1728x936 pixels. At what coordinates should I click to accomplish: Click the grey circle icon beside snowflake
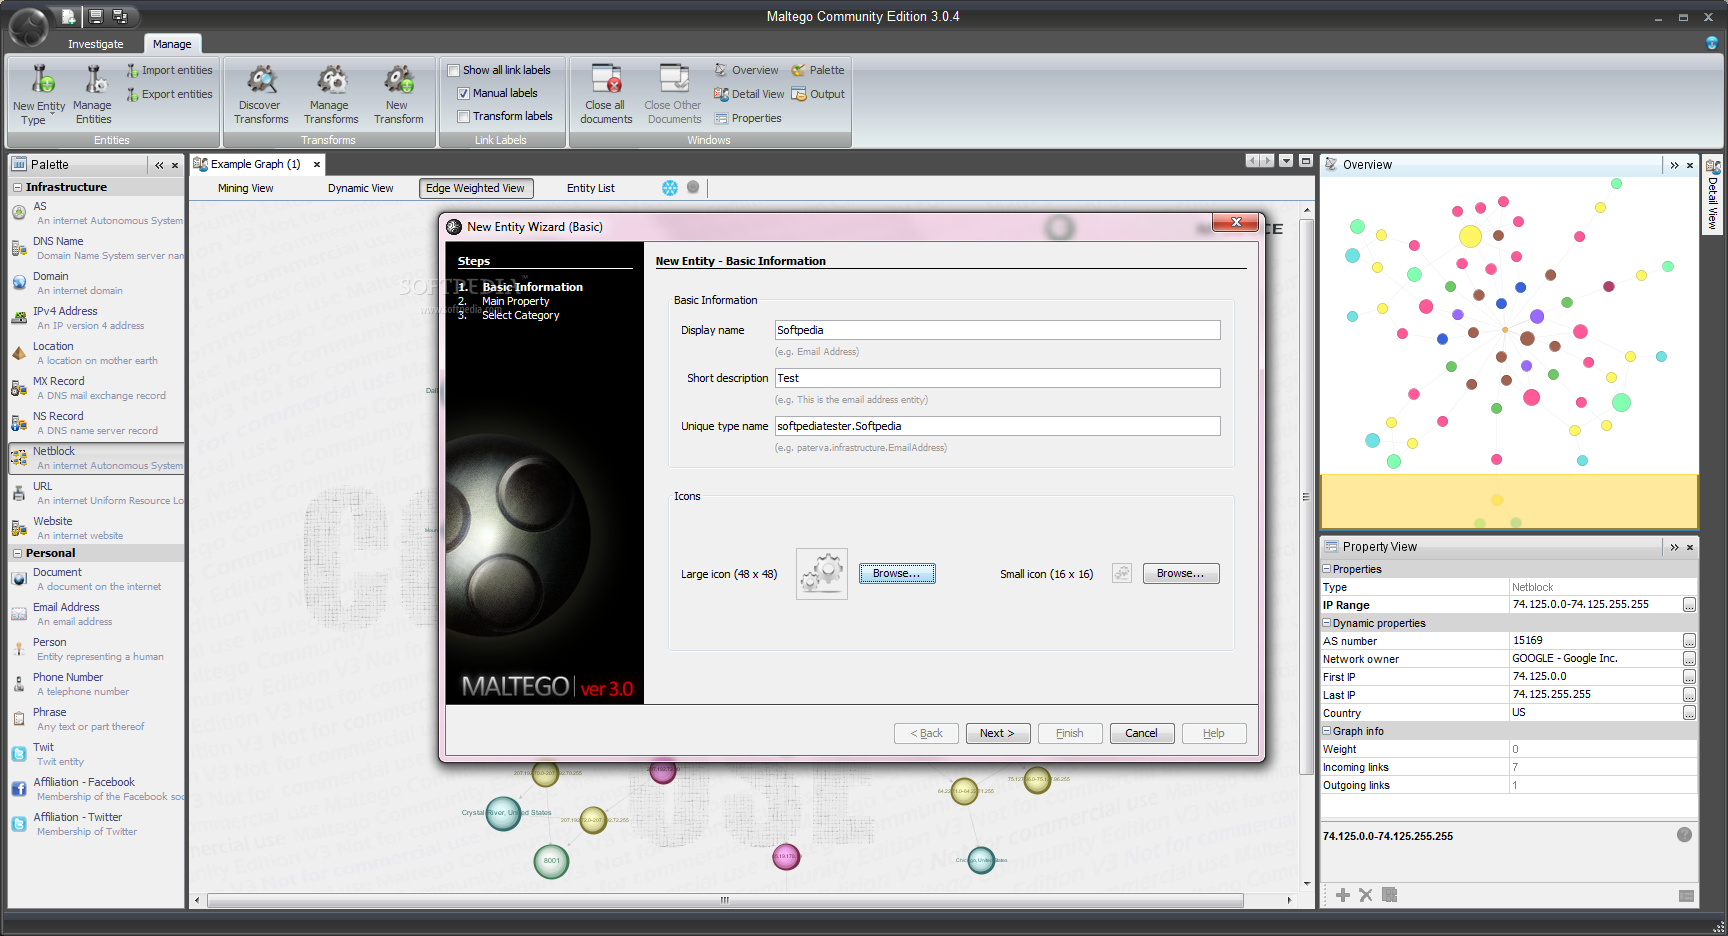coord(693,187)
